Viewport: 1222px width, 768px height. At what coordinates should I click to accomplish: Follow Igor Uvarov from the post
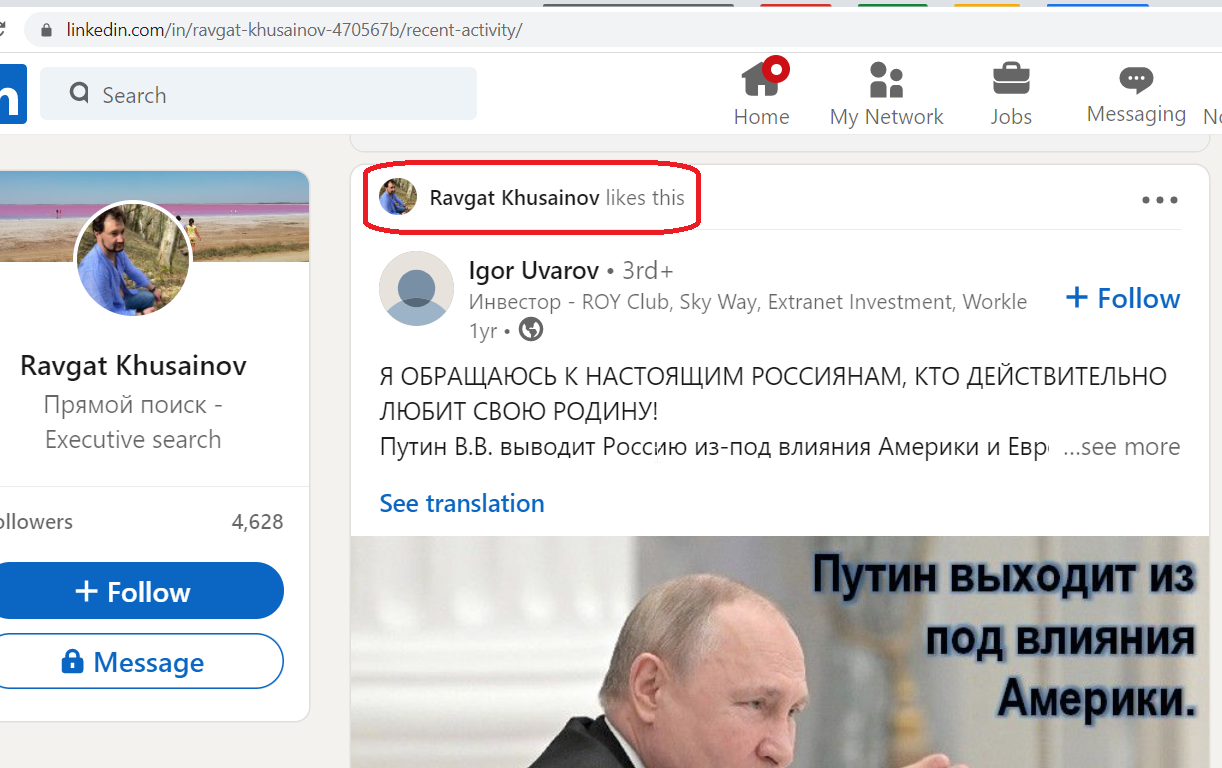[x=1123, y=298]
